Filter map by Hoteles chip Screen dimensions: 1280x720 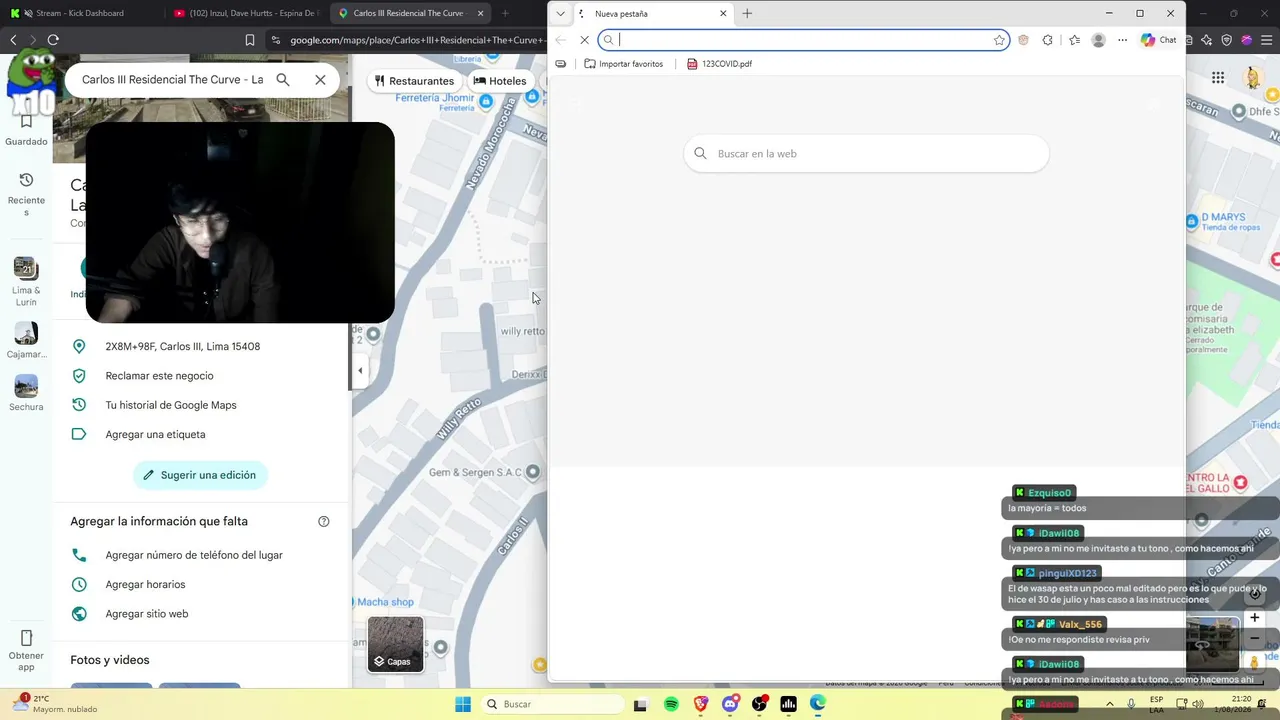(500, 81)
